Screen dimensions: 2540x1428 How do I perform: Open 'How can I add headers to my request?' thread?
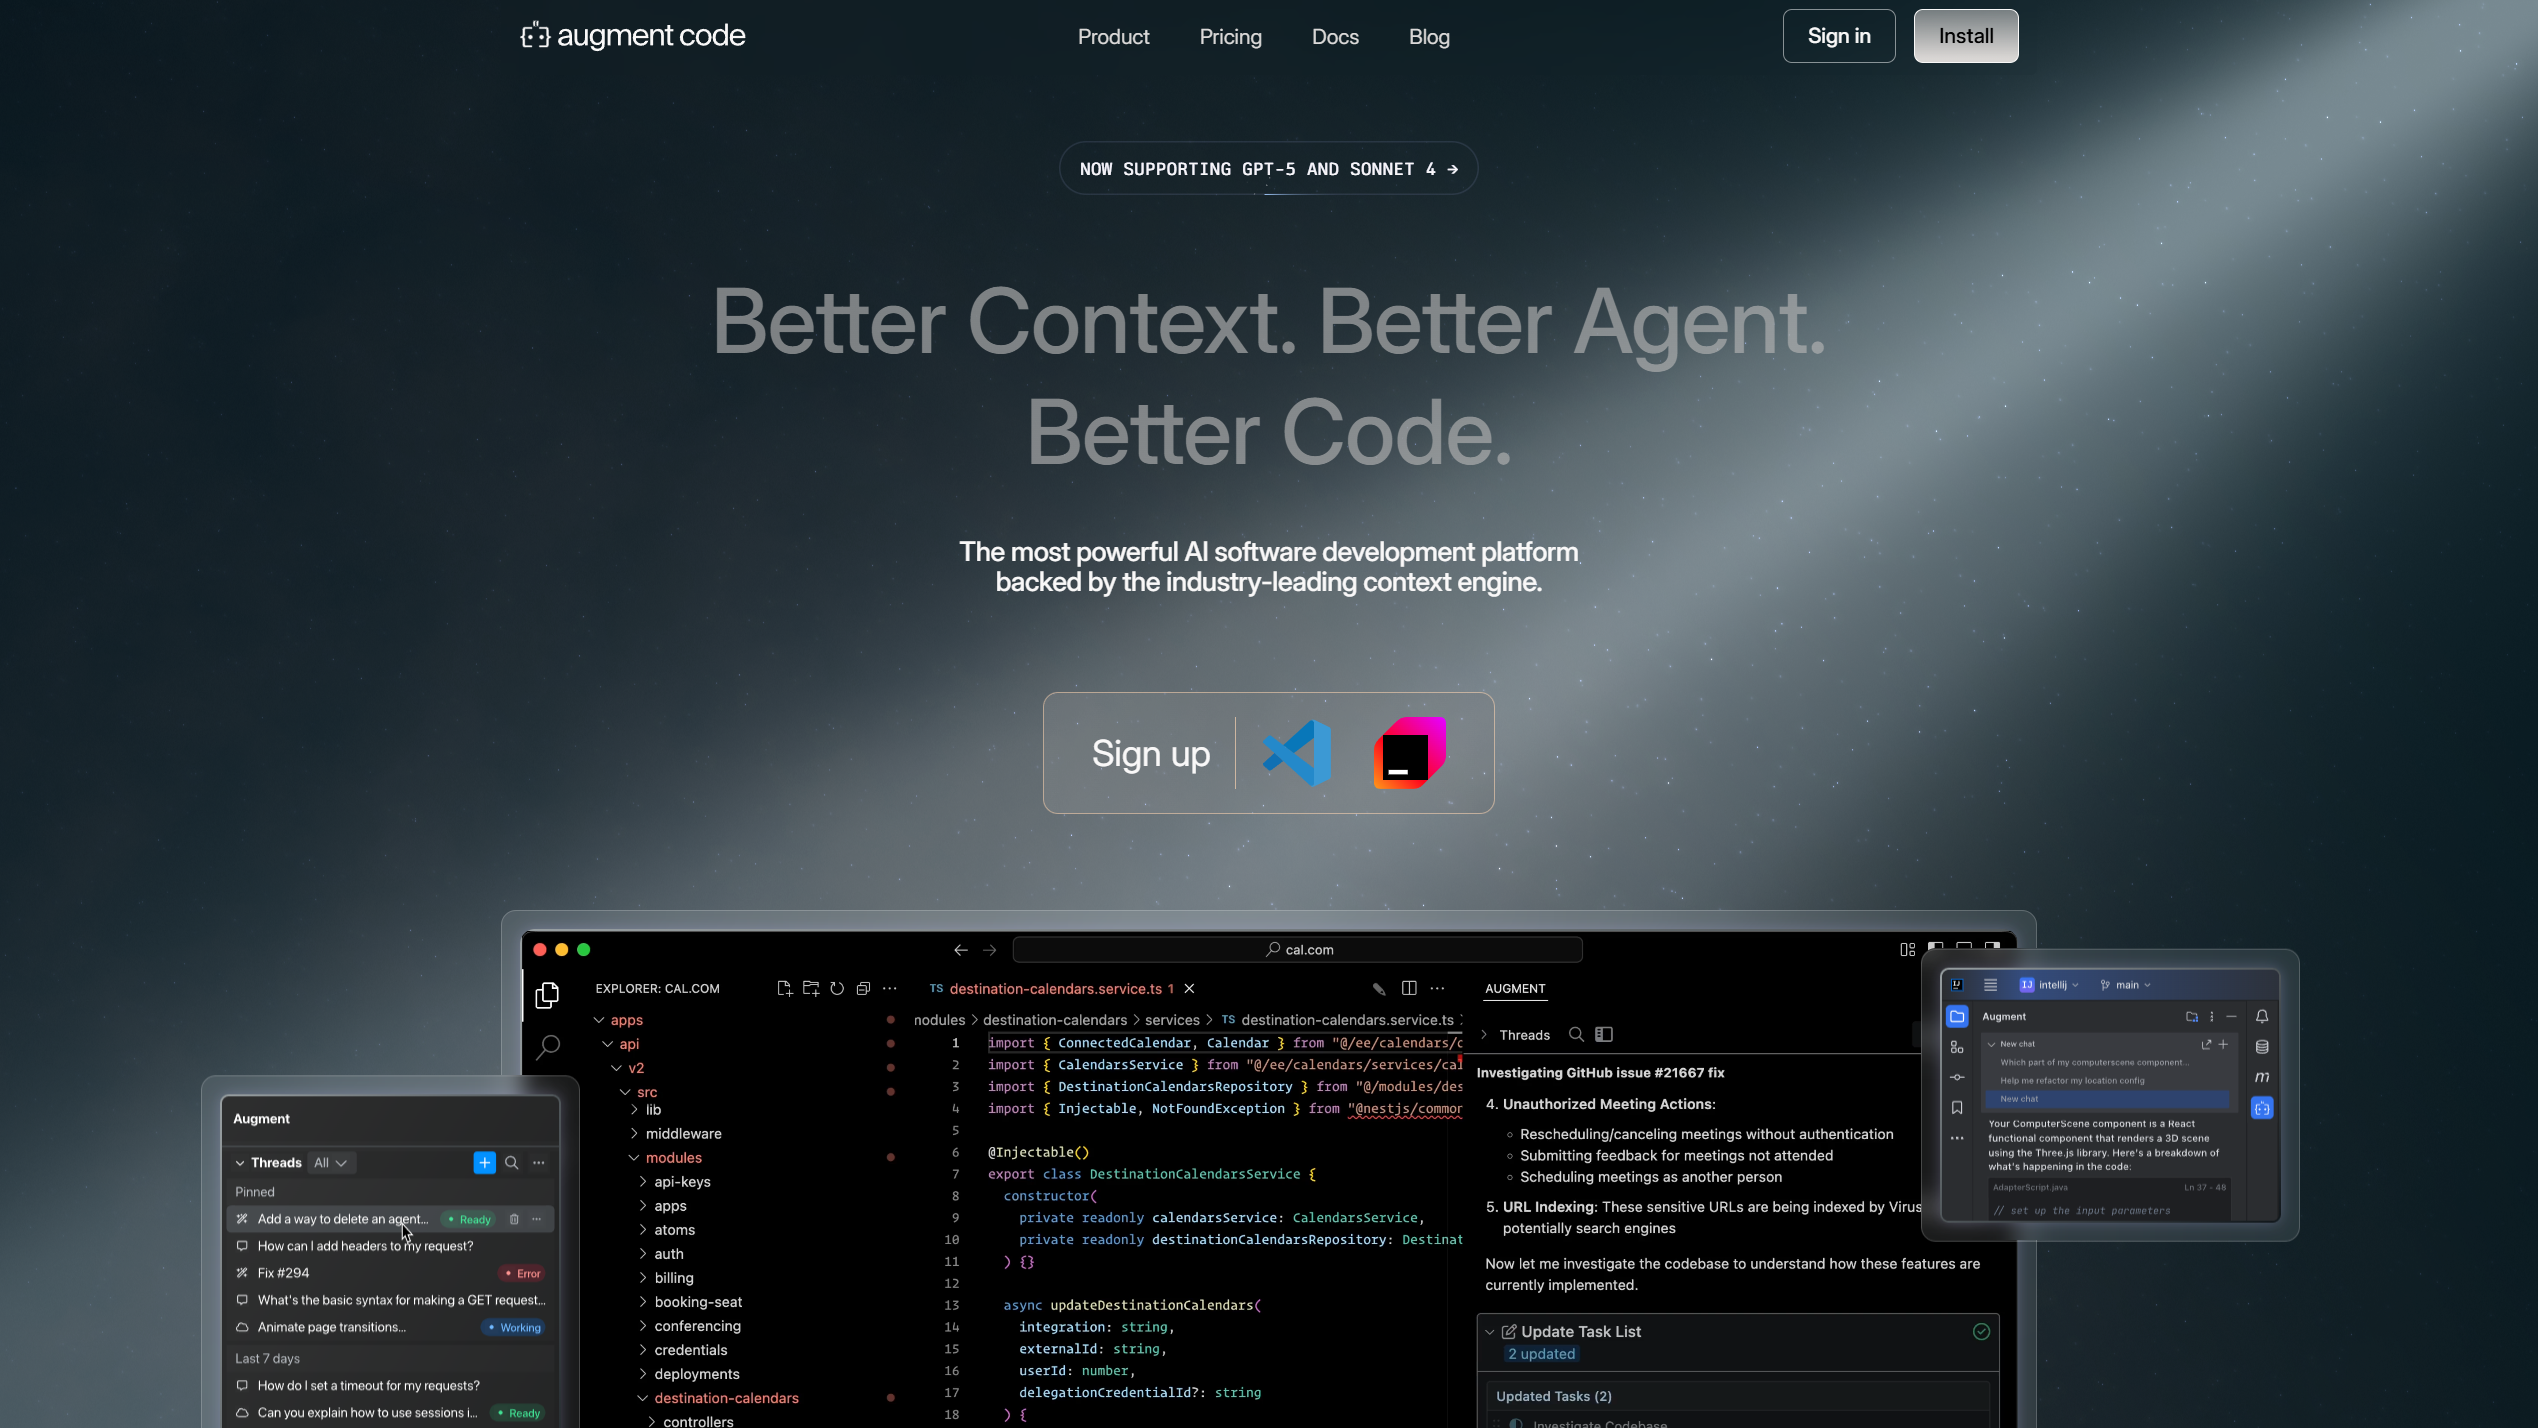click(x=391, y=1246)
